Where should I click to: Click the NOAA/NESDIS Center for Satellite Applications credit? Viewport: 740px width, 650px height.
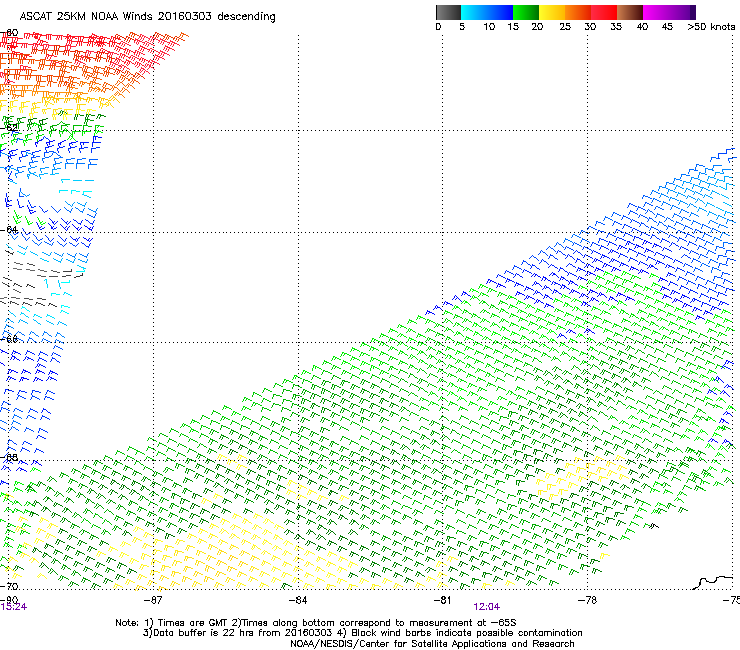point(432,644)
